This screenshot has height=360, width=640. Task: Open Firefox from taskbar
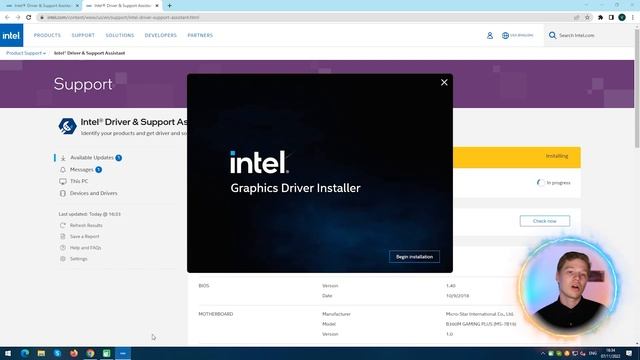click(x=73, y=353)
